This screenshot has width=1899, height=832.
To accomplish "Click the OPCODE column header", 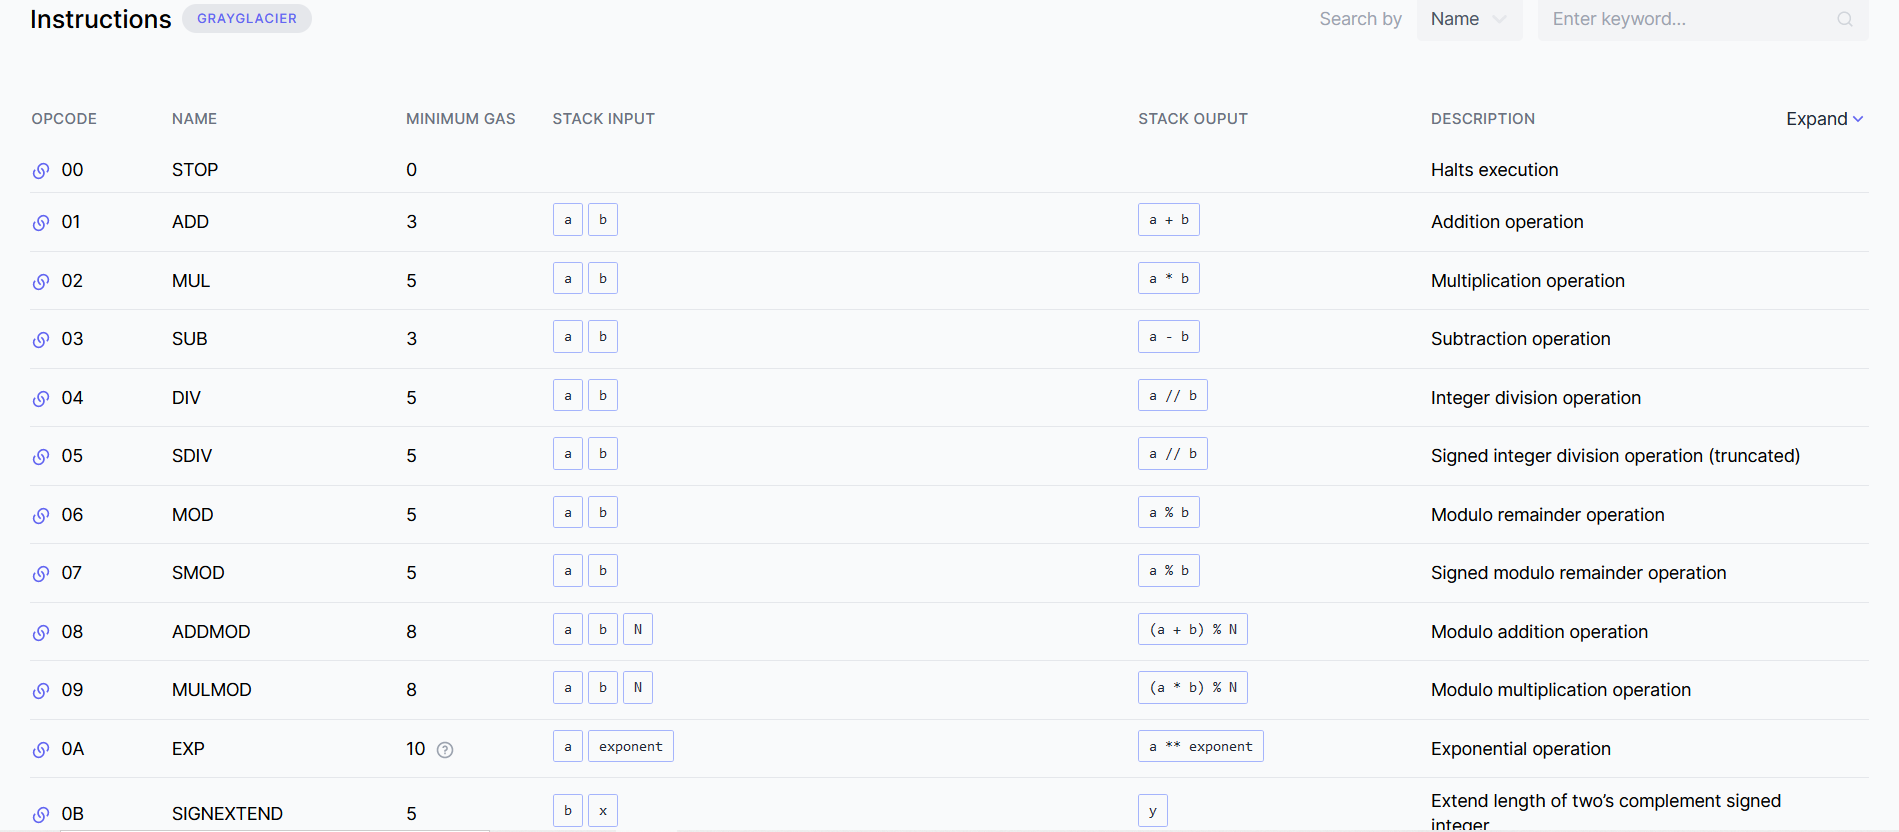I will pos(64,119).
